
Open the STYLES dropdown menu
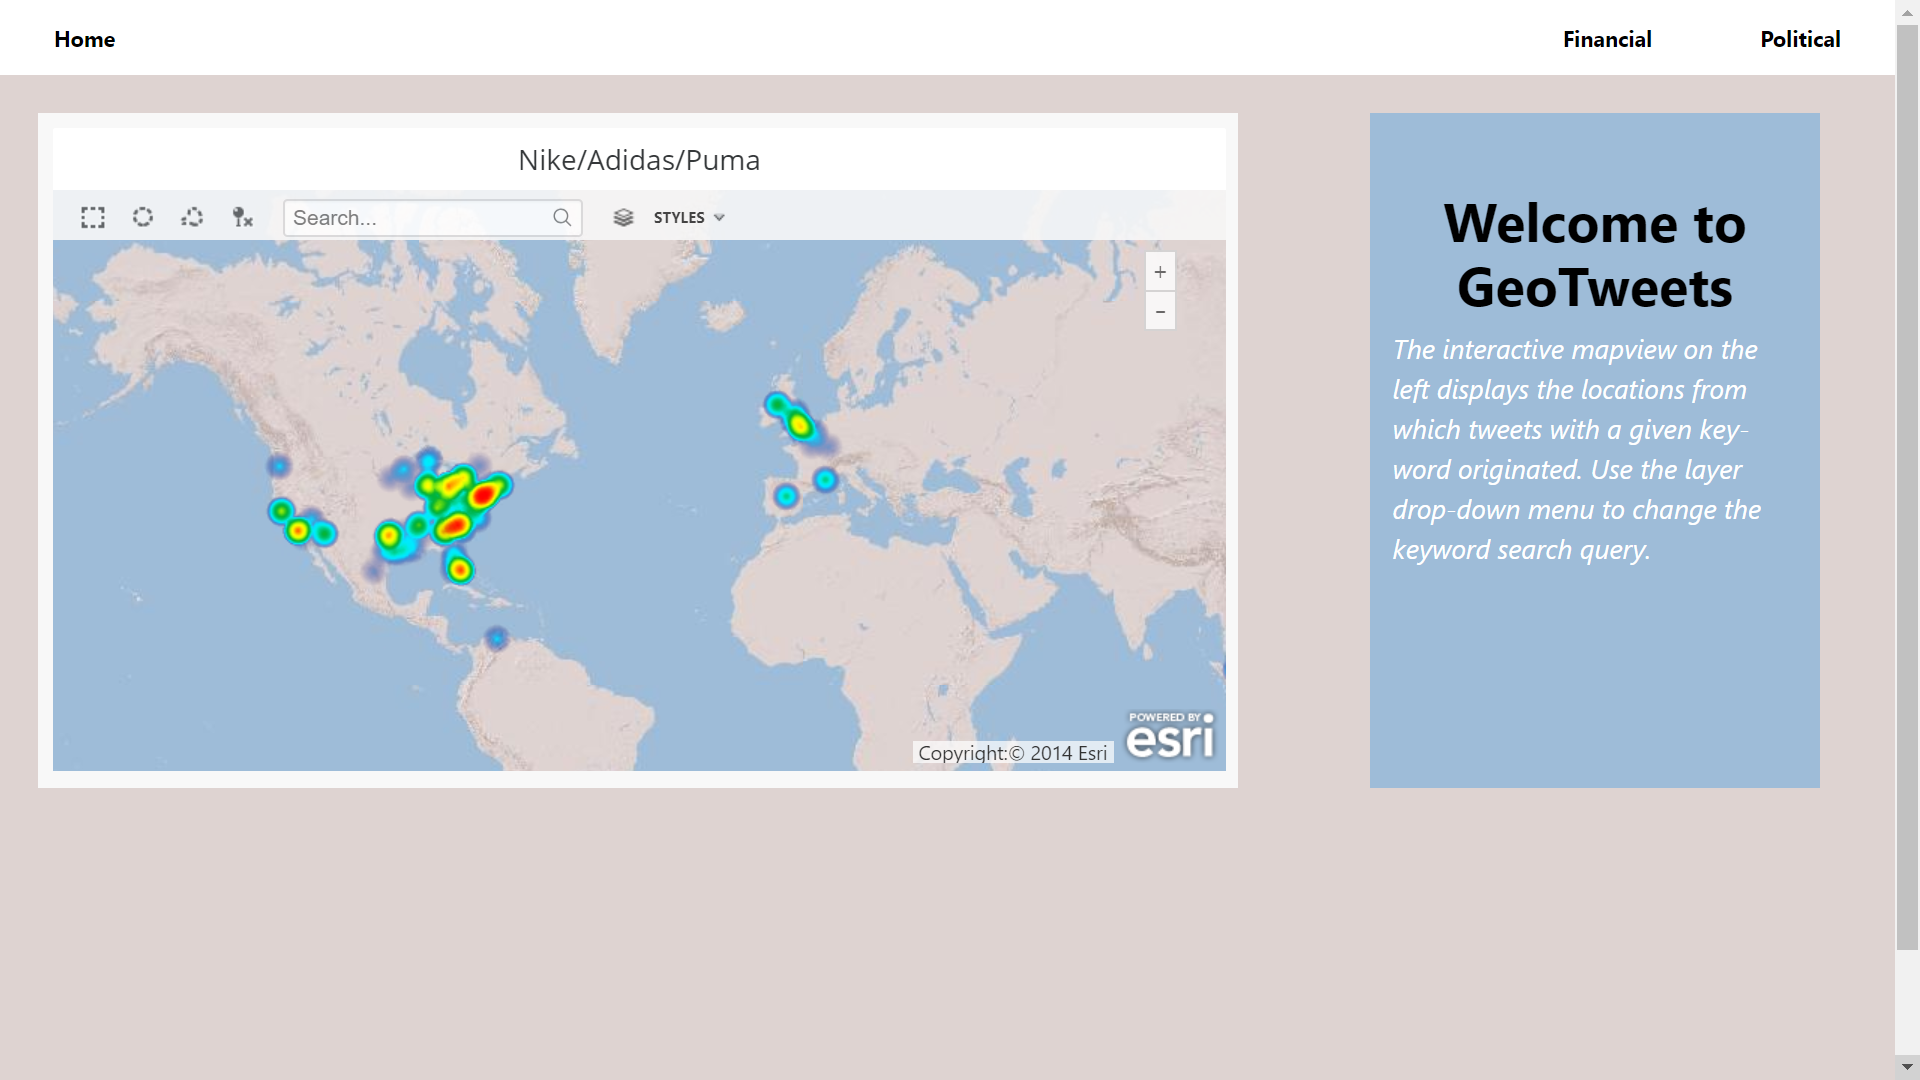click(x=679, y=217)
